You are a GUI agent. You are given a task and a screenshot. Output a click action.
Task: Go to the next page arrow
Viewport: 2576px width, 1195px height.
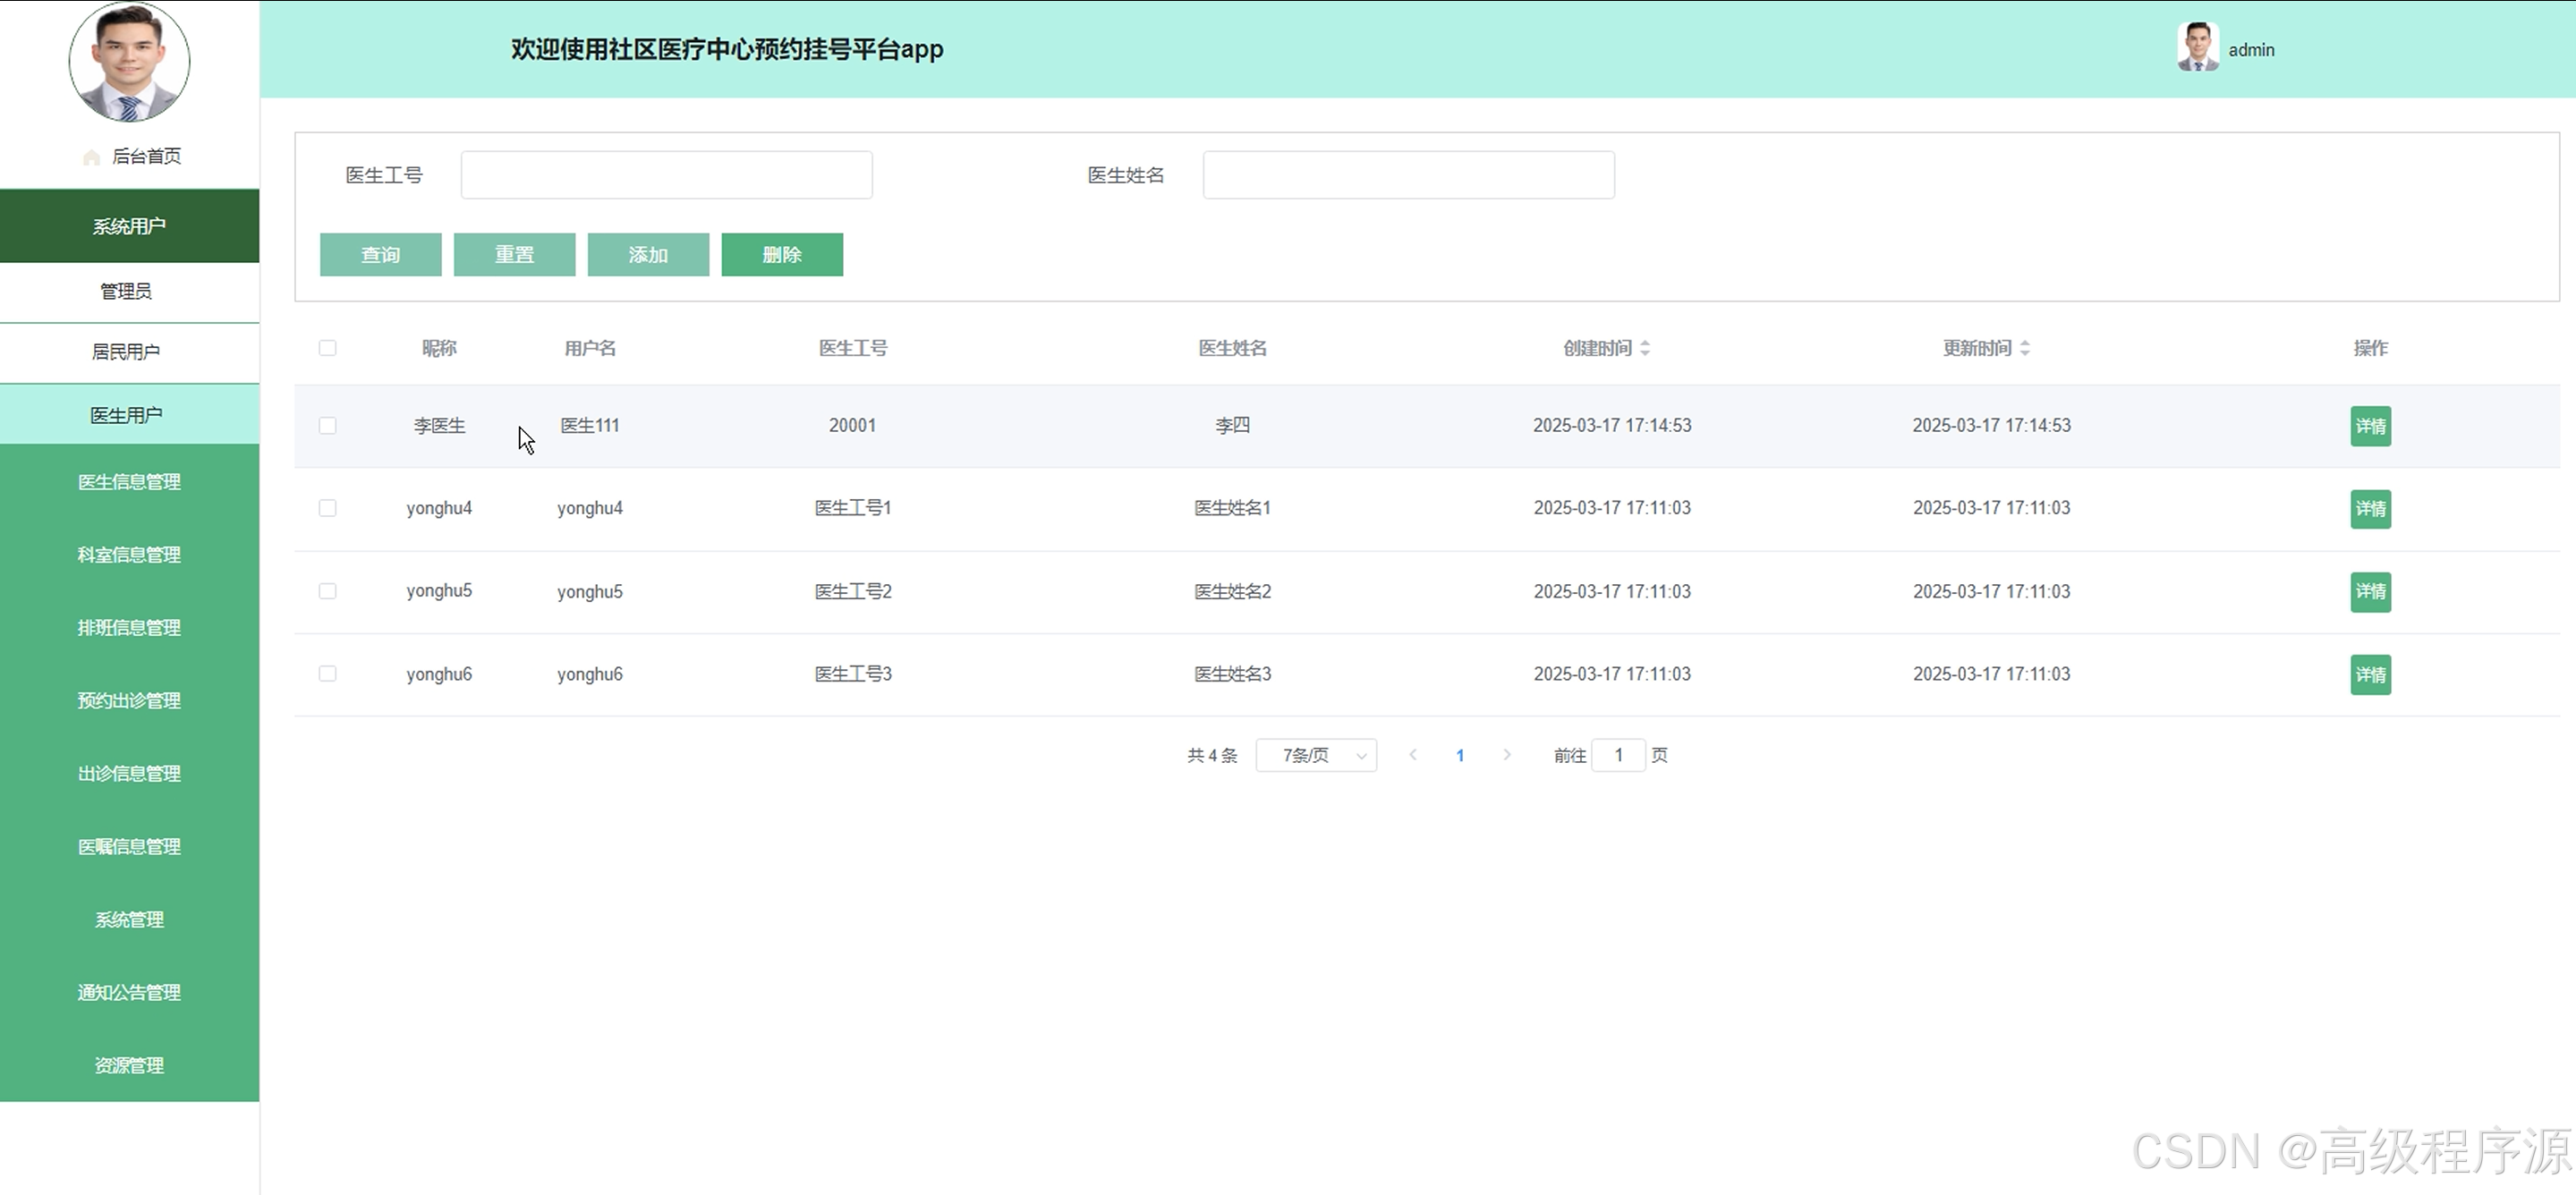point(1507,755)
